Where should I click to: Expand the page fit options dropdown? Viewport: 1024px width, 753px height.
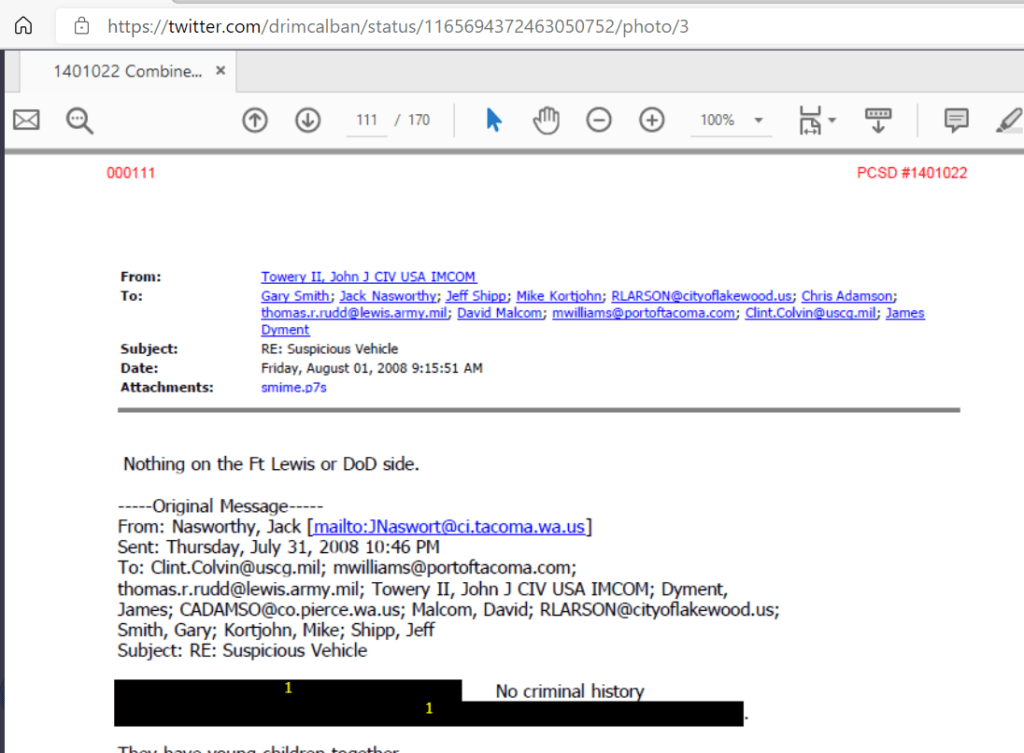816,121
